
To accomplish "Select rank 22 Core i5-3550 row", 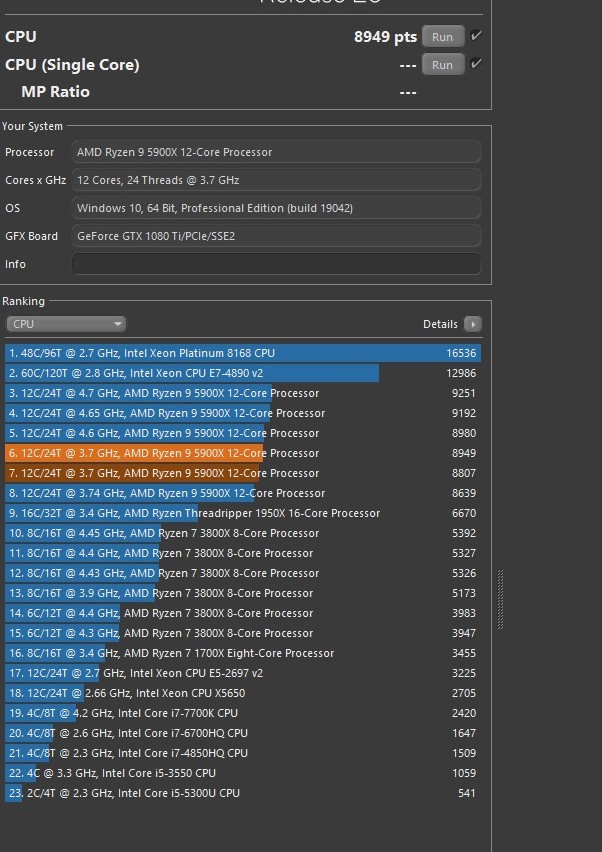I will [243, 773].
